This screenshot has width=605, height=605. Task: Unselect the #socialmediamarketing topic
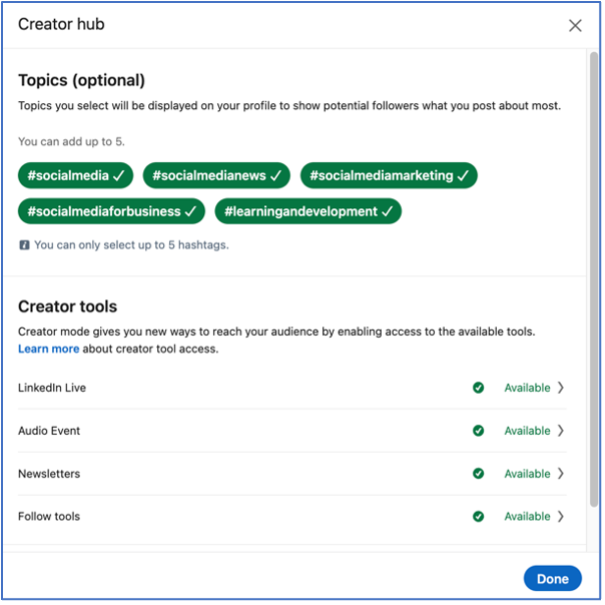click(x=389, y=176)
